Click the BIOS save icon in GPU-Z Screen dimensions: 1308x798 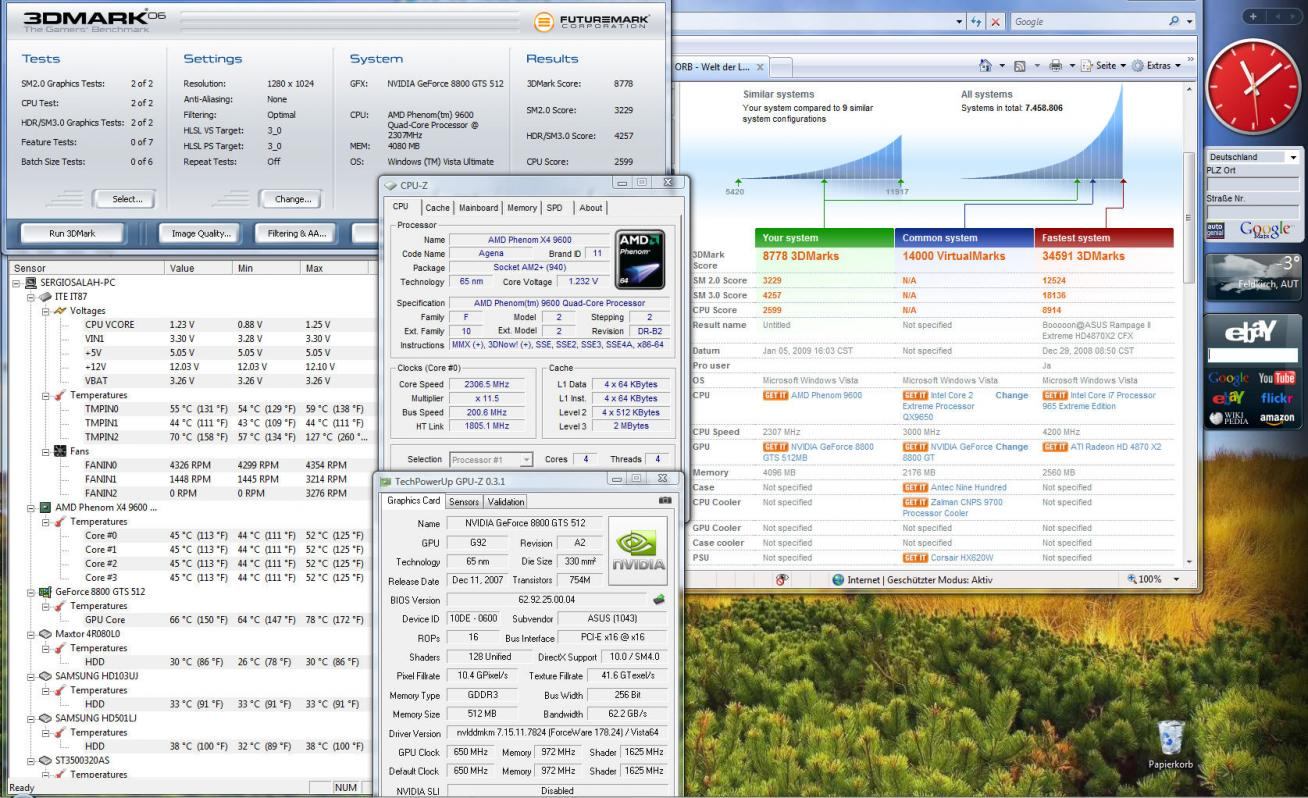[x=658, y=600]
